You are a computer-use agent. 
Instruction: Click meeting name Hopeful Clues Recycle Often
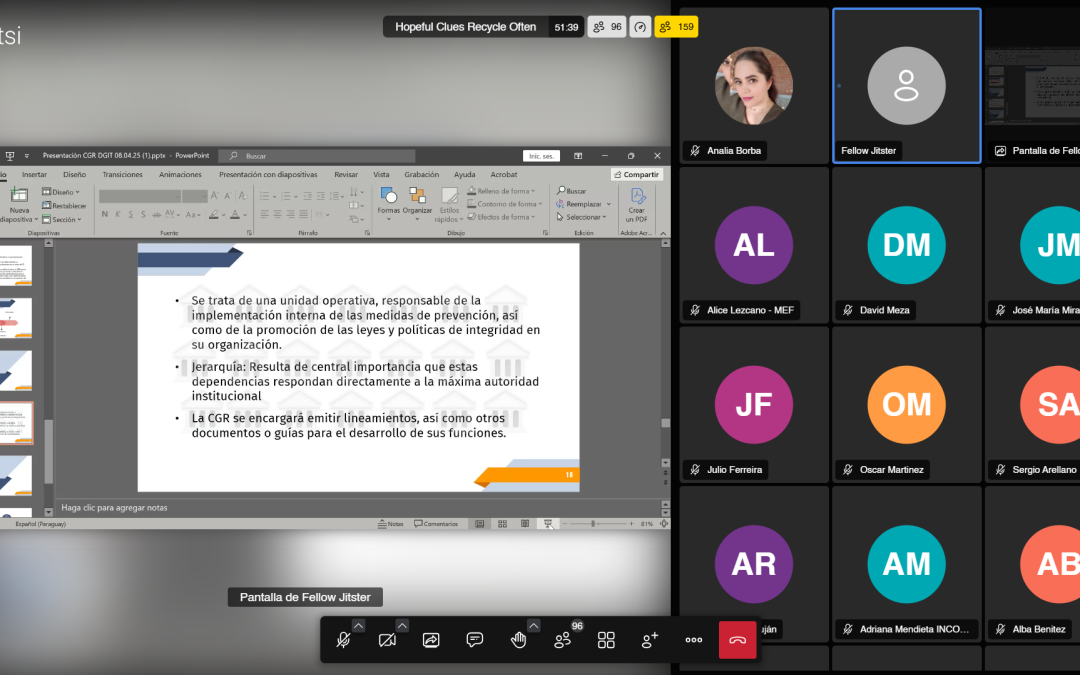tap(466, 27)
